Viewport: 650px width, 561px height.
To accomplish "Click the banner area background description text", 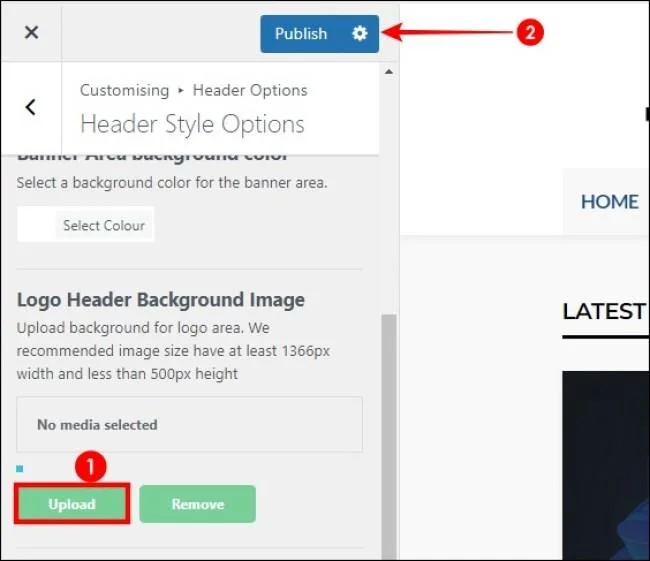I will tap(172, 182).
